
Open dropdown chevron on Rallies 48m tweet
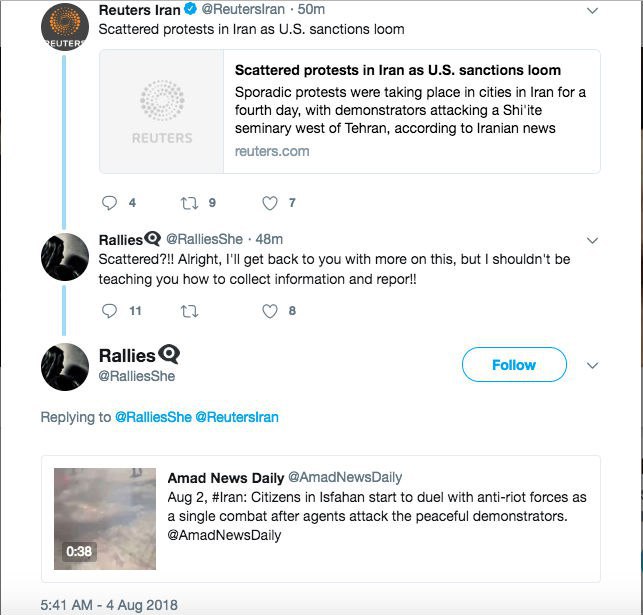592,240
